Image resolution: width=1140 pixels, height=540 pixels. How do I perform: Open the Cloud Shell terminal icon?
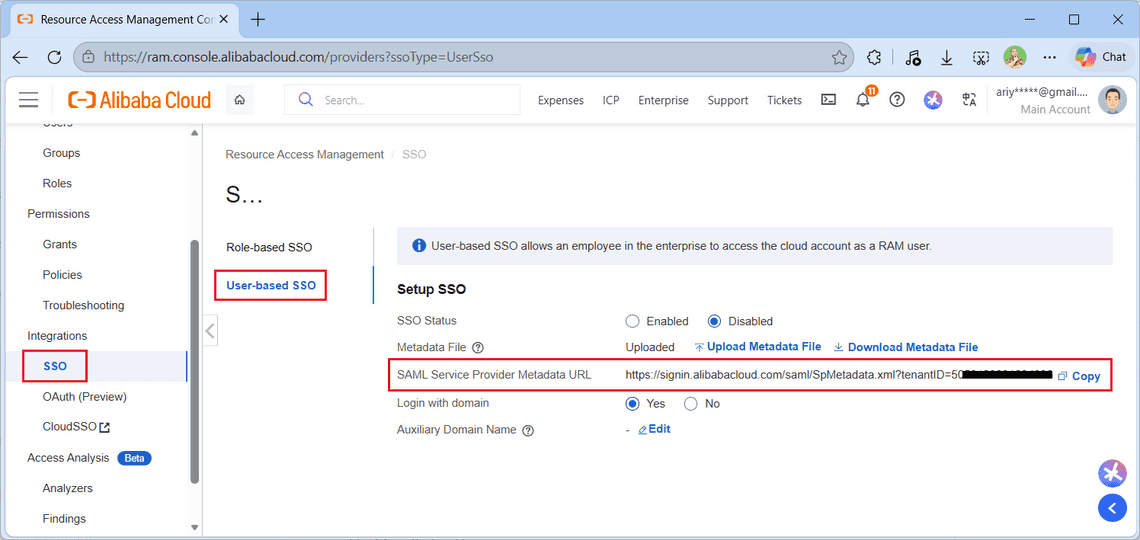click(x=828, y=100)
